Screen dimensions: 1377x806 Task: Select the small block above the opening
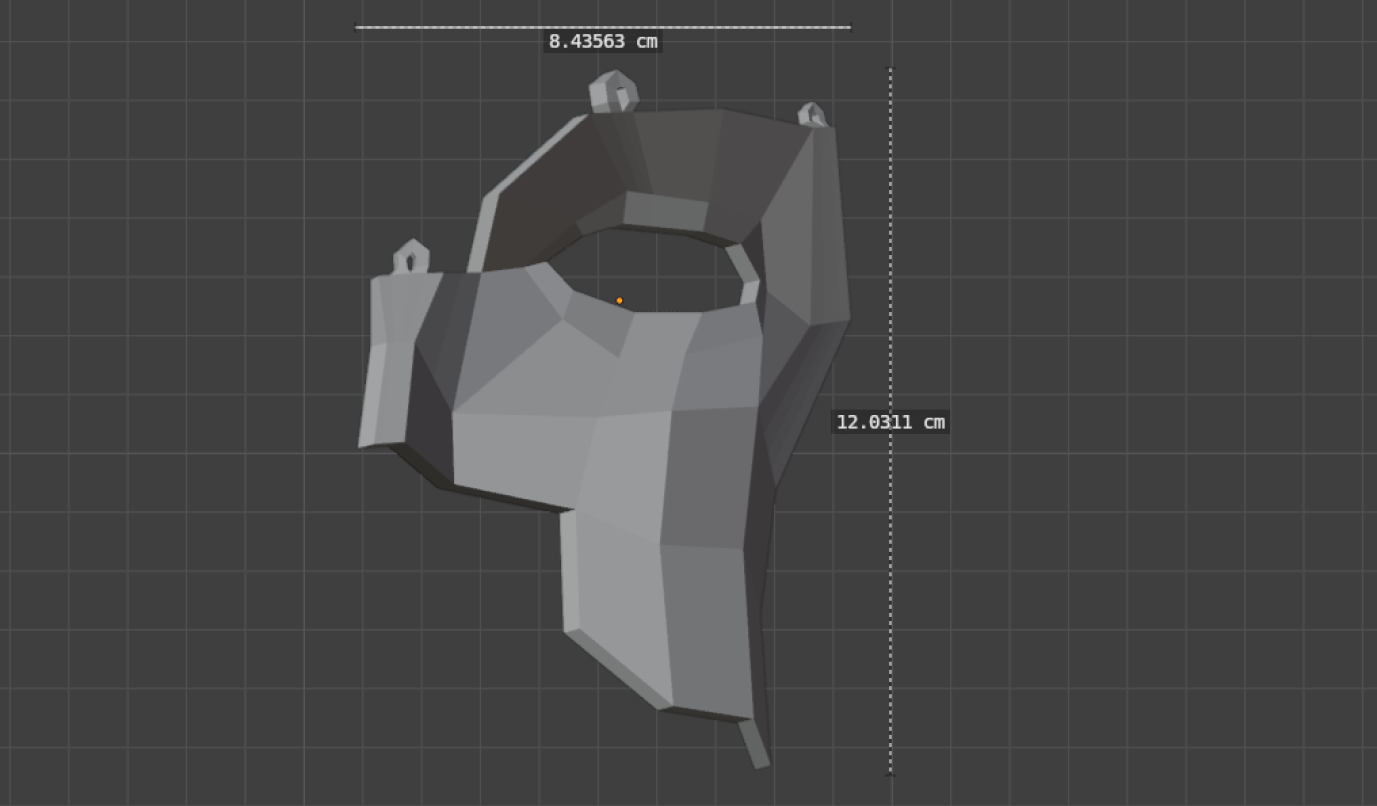pos(664,212)
